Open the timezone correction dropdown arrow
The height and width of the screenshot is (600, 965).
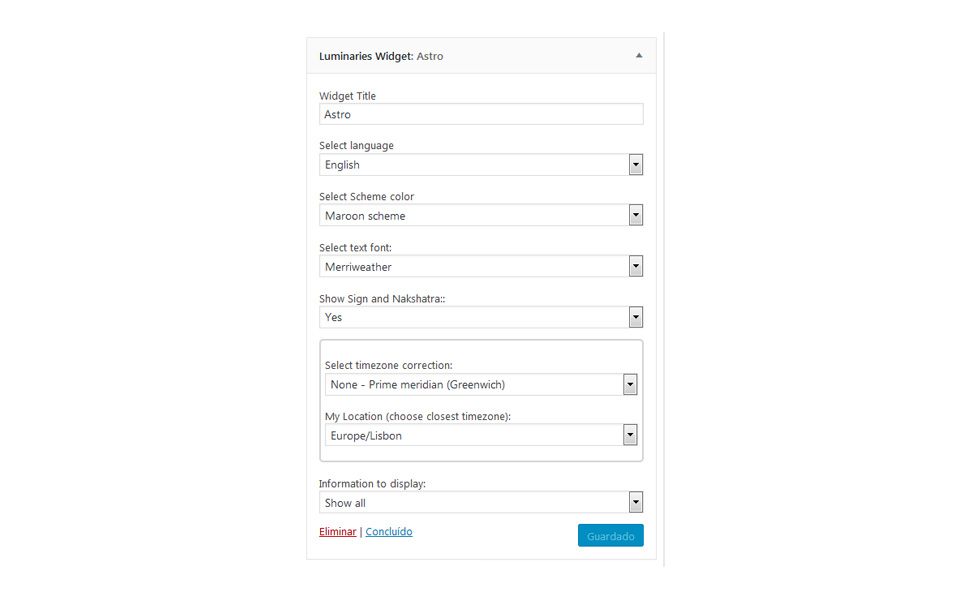pos(630,385)
